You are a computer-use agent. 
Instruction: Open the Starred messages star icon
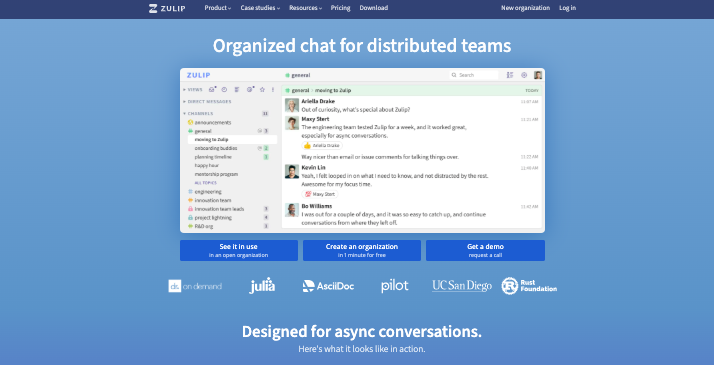pyautogui.click(x=262, y=90)
